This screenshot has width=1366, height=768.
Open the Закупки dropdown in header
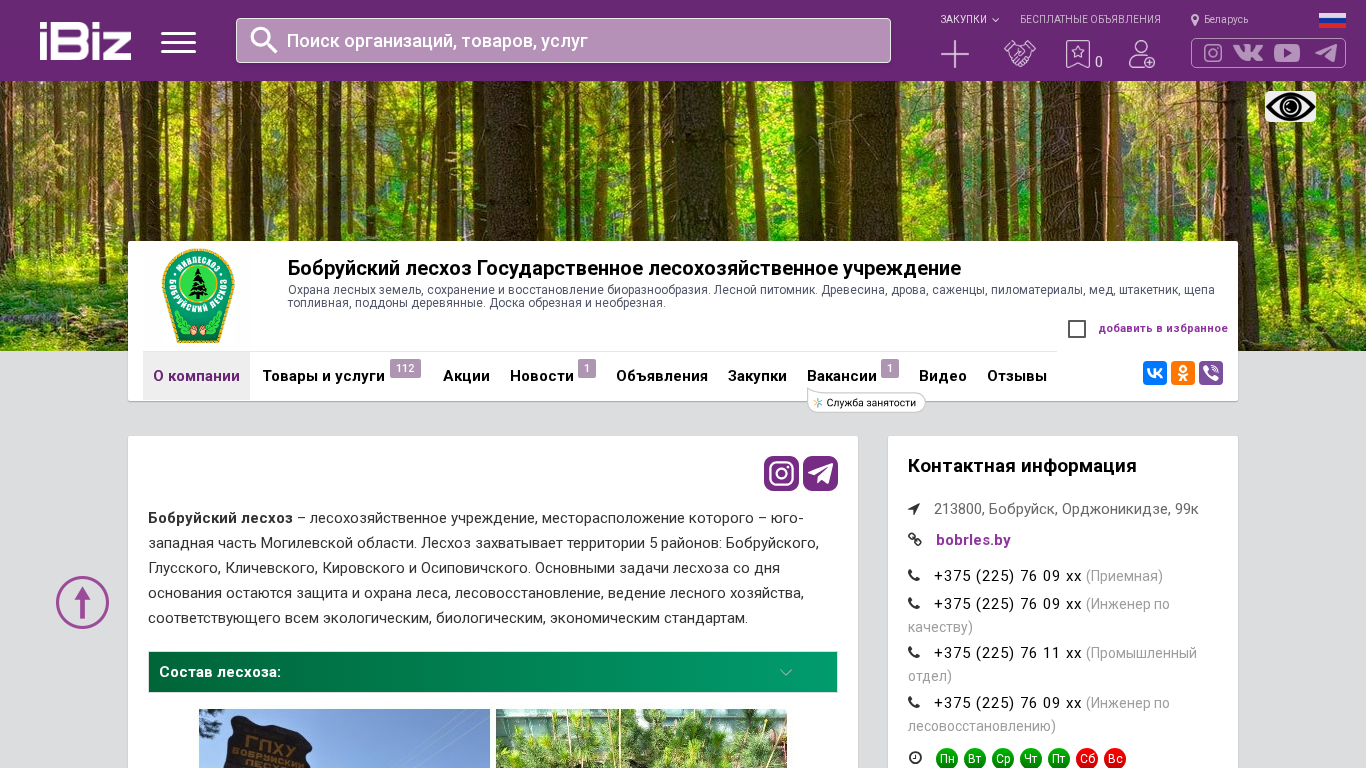pos(969,20)
